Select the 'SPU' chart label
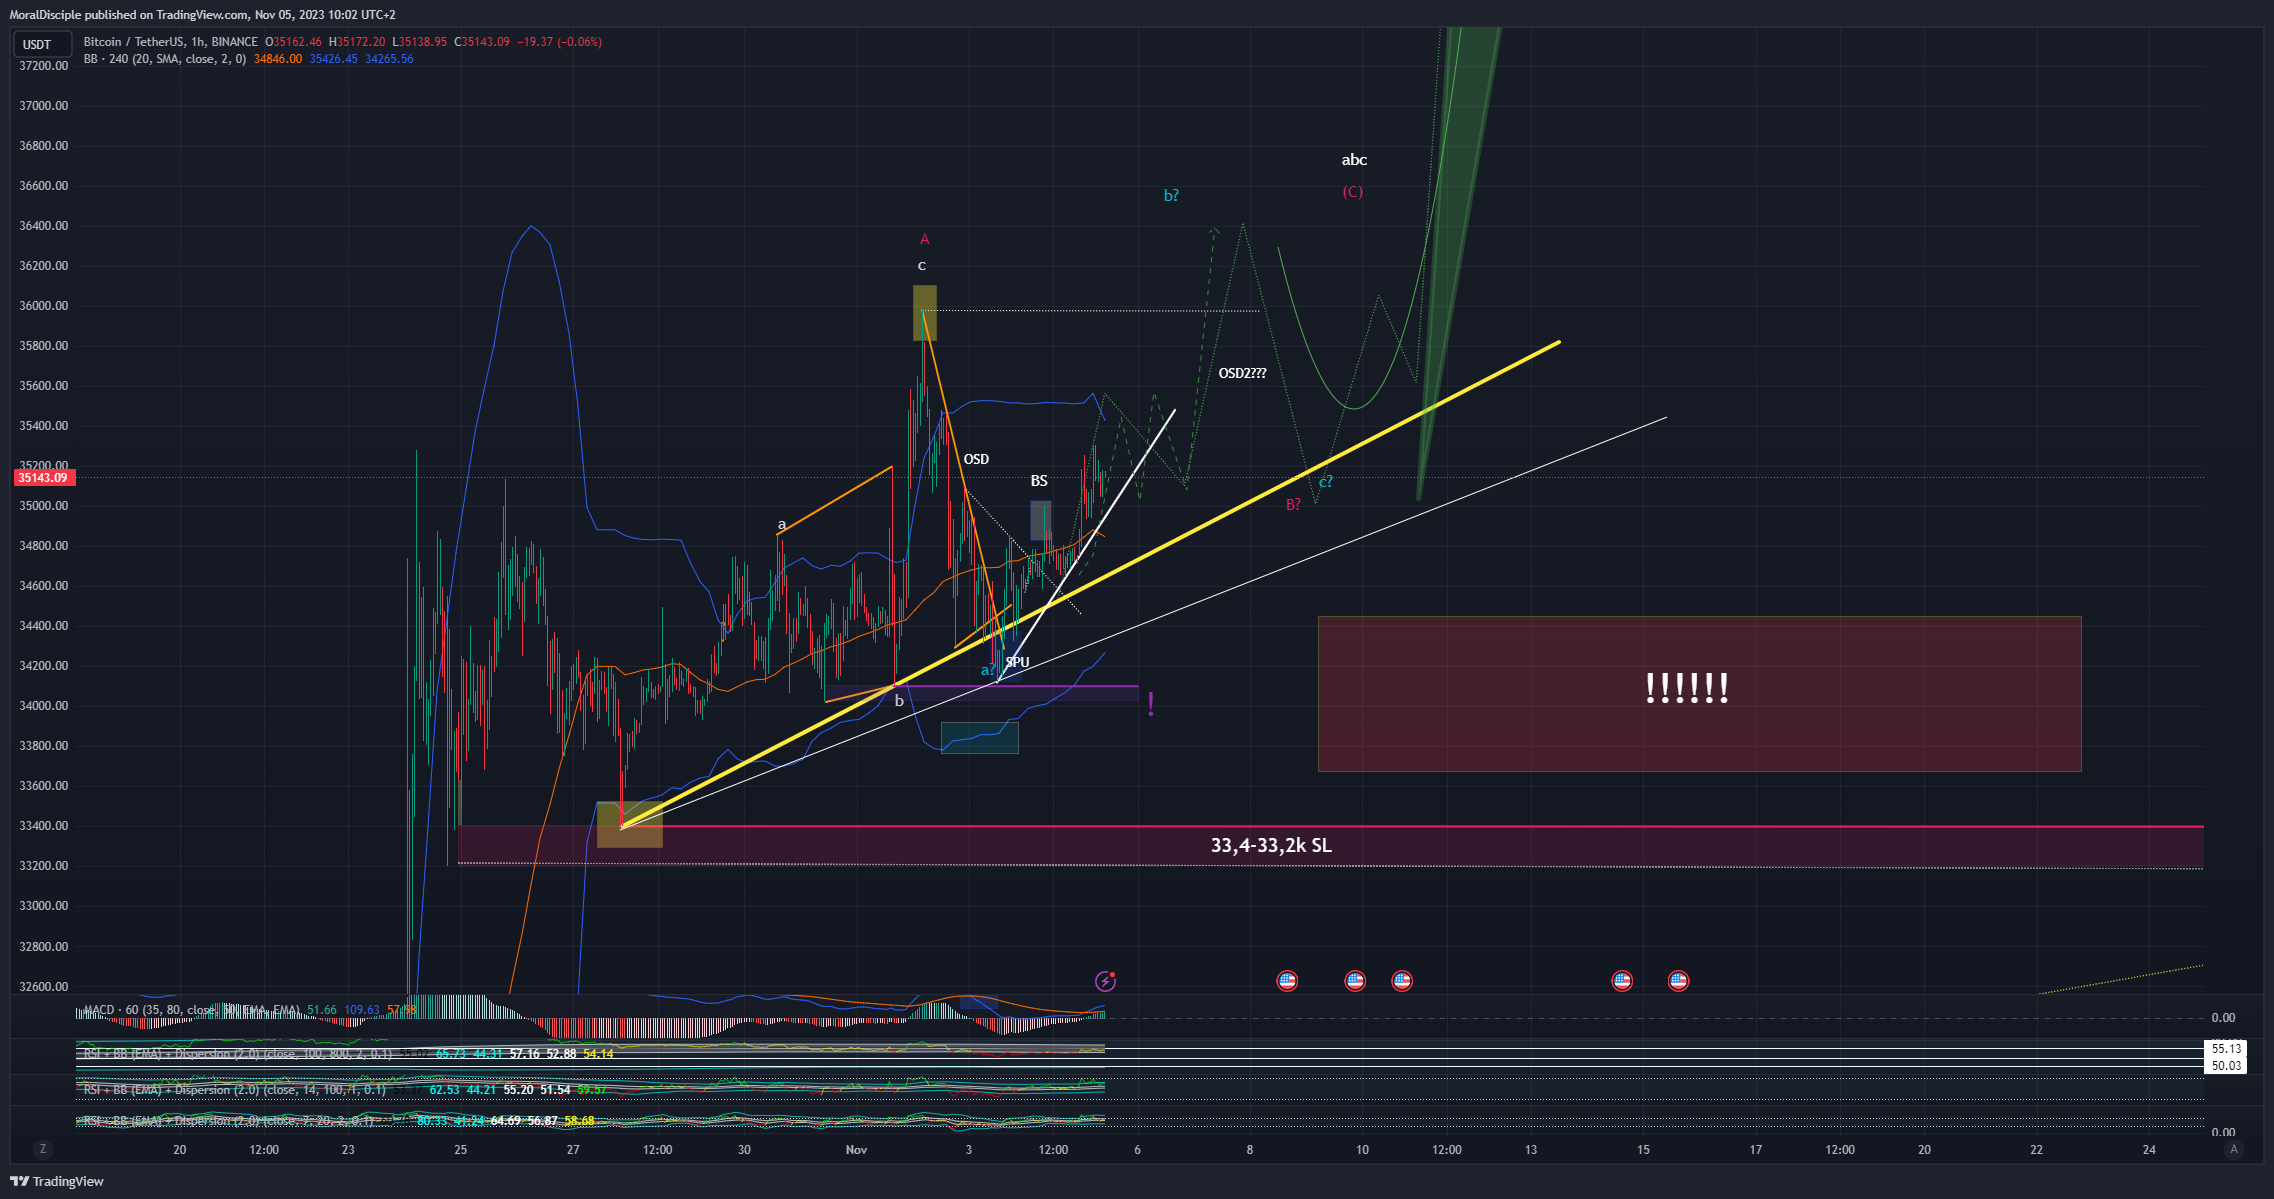The image size is (2274, 1199). 1017,662
